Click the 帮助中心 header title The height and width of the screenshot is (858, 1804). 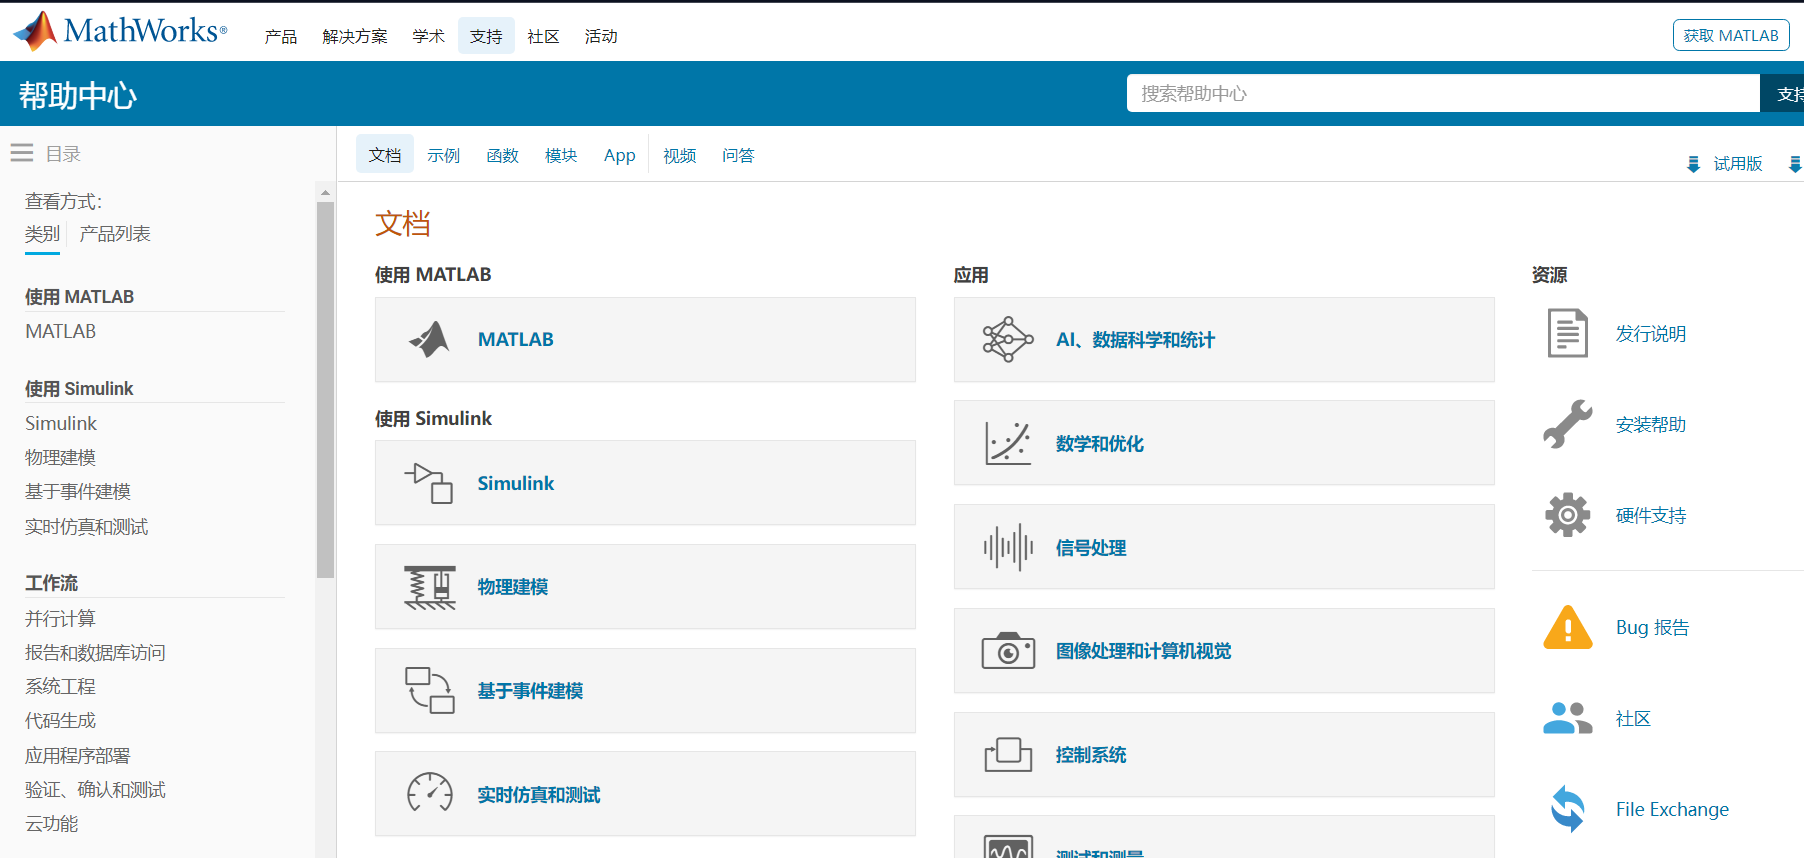click(x=78, y=95)
